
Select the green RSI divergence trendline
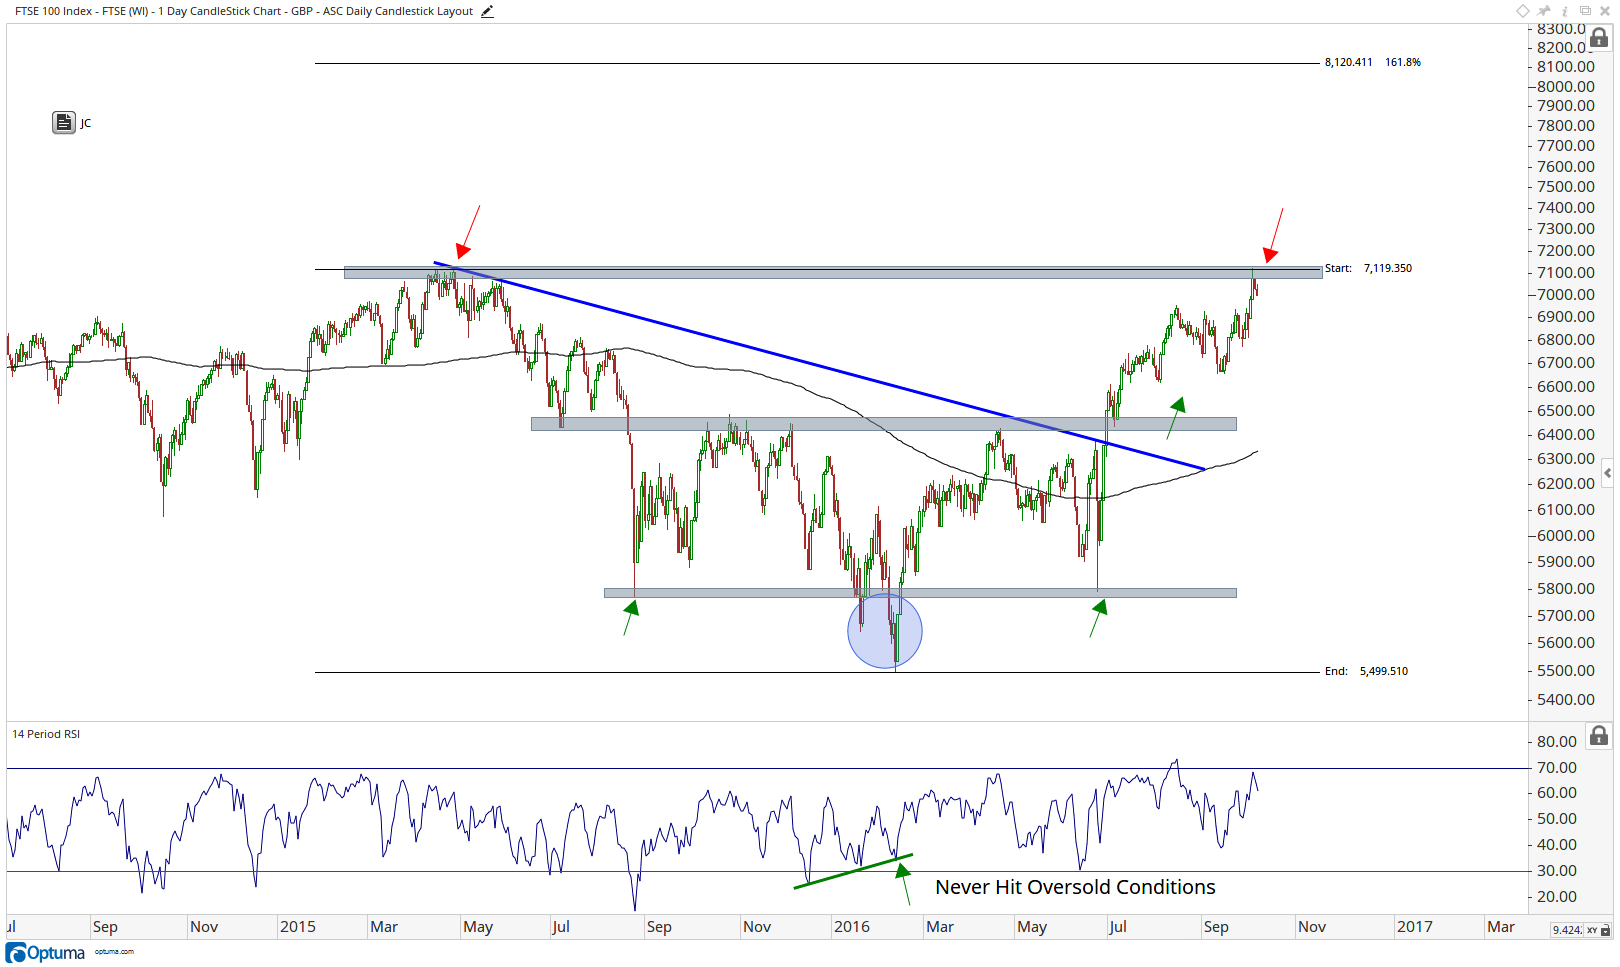click(853, 871)
